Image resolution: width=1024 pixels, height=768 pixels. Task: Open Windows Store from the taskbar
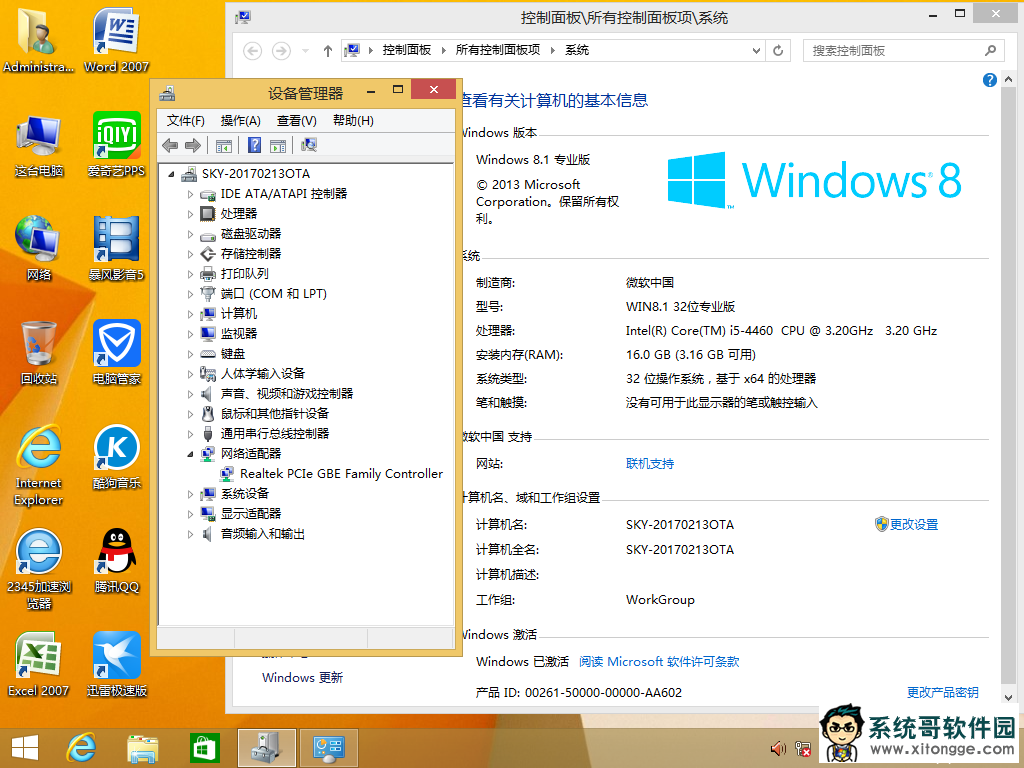[204, 747]
